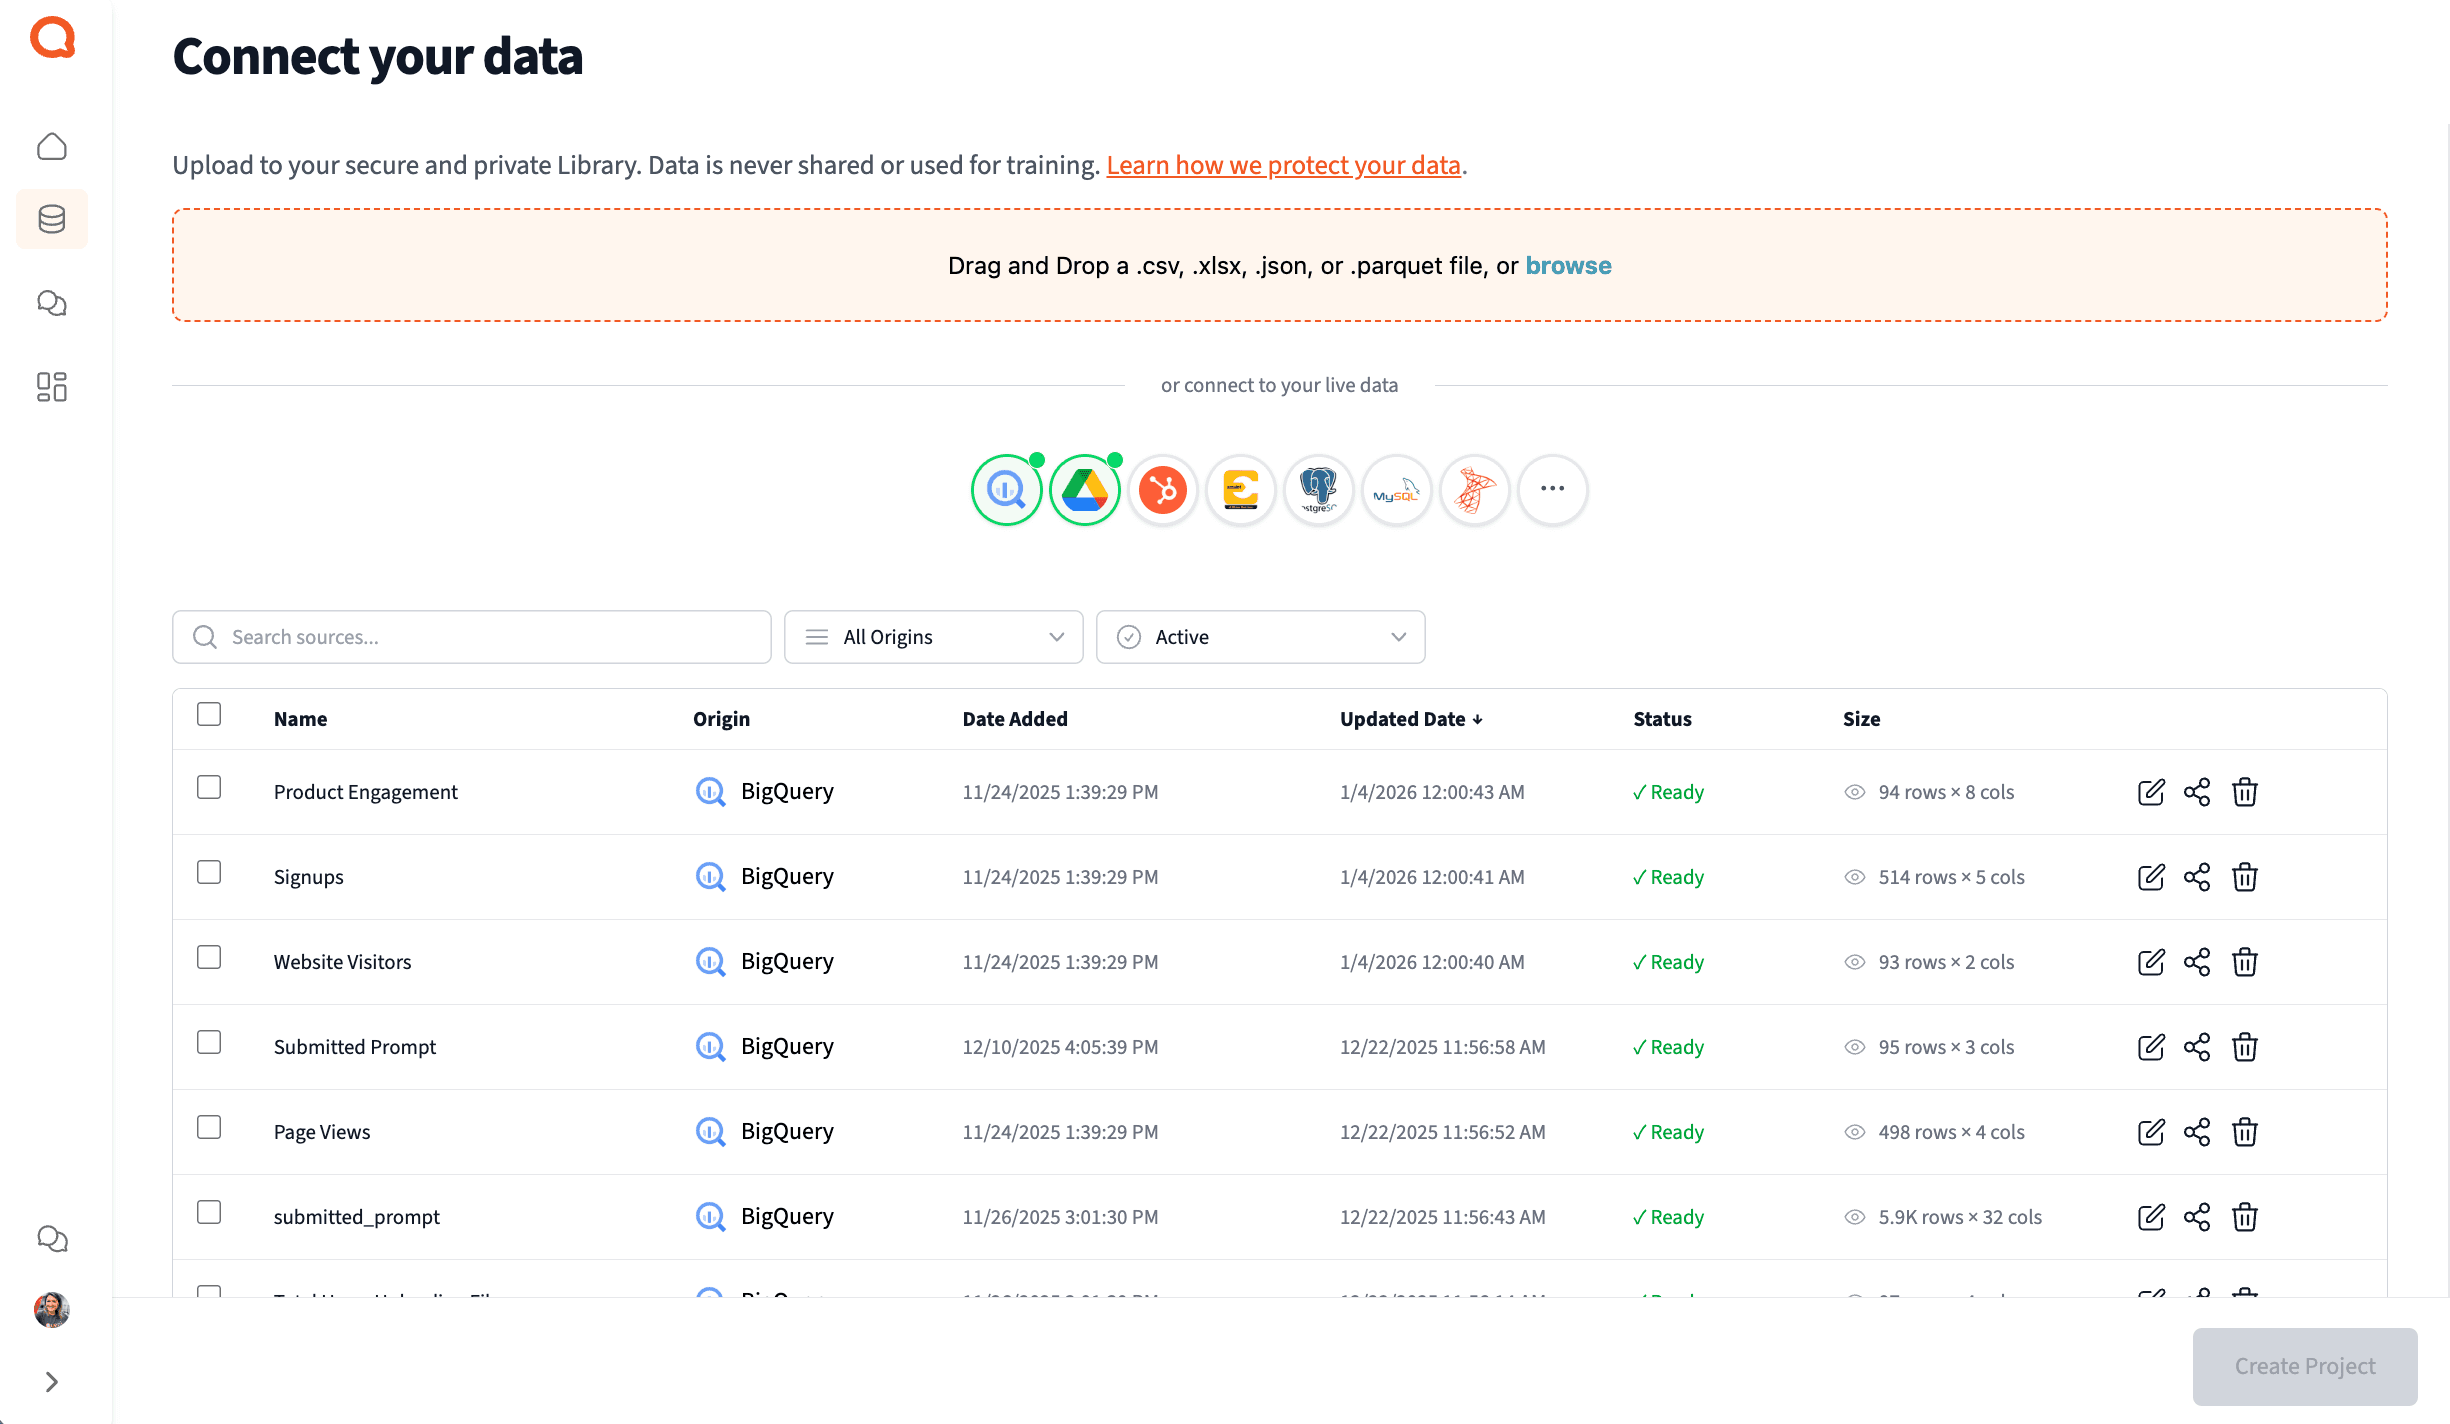Screen dimensions: 2450x1424
Task: Connect to a MySQL database
Action: [x=1396, y=490]
